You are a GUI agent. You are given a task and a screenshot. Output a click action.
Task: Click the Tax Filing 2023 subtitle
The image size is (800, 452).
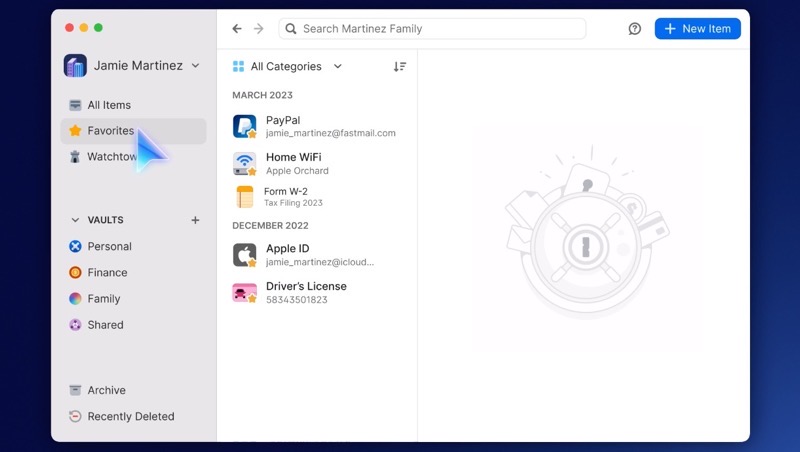[293, 203]
